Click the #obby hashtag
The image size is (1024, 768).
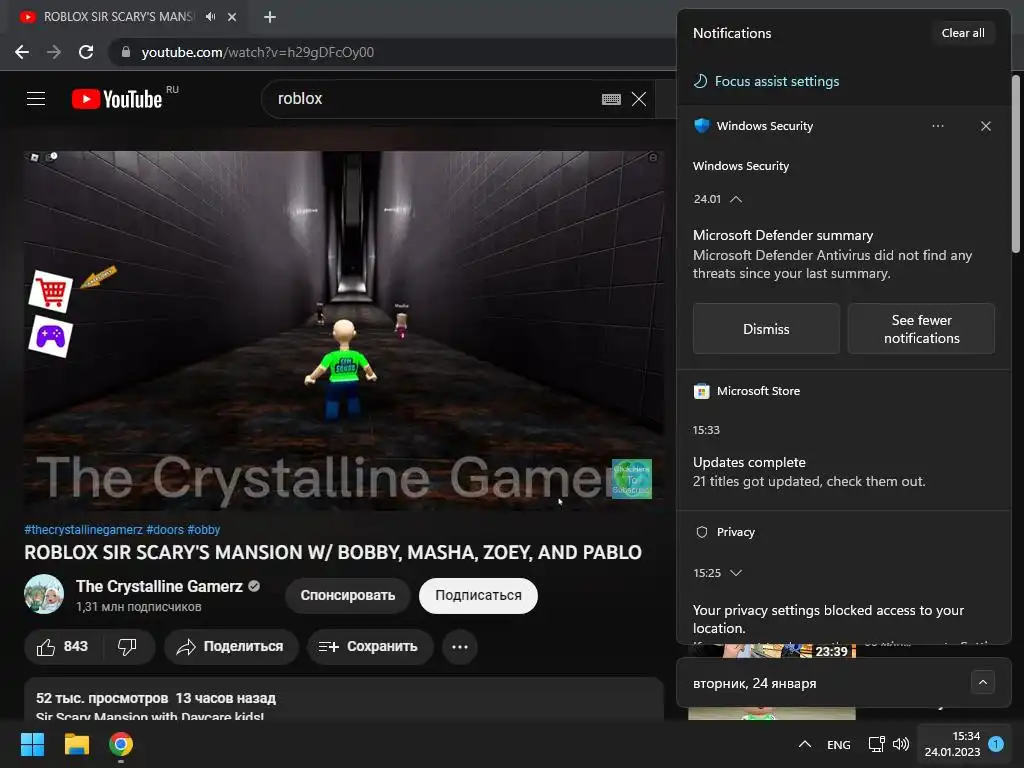[204, 530]
